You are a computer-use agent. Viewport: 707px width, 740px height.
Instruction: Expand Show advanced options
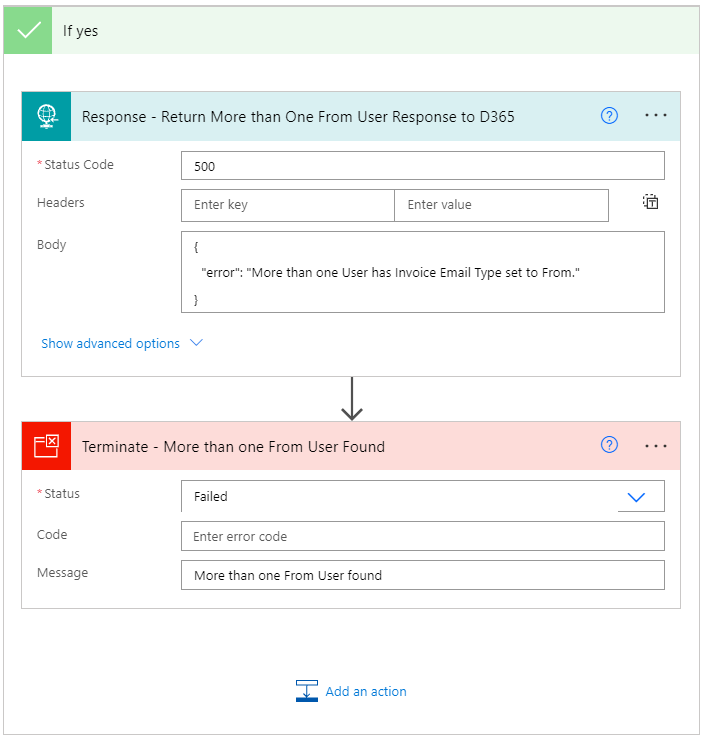click(121, 343)
